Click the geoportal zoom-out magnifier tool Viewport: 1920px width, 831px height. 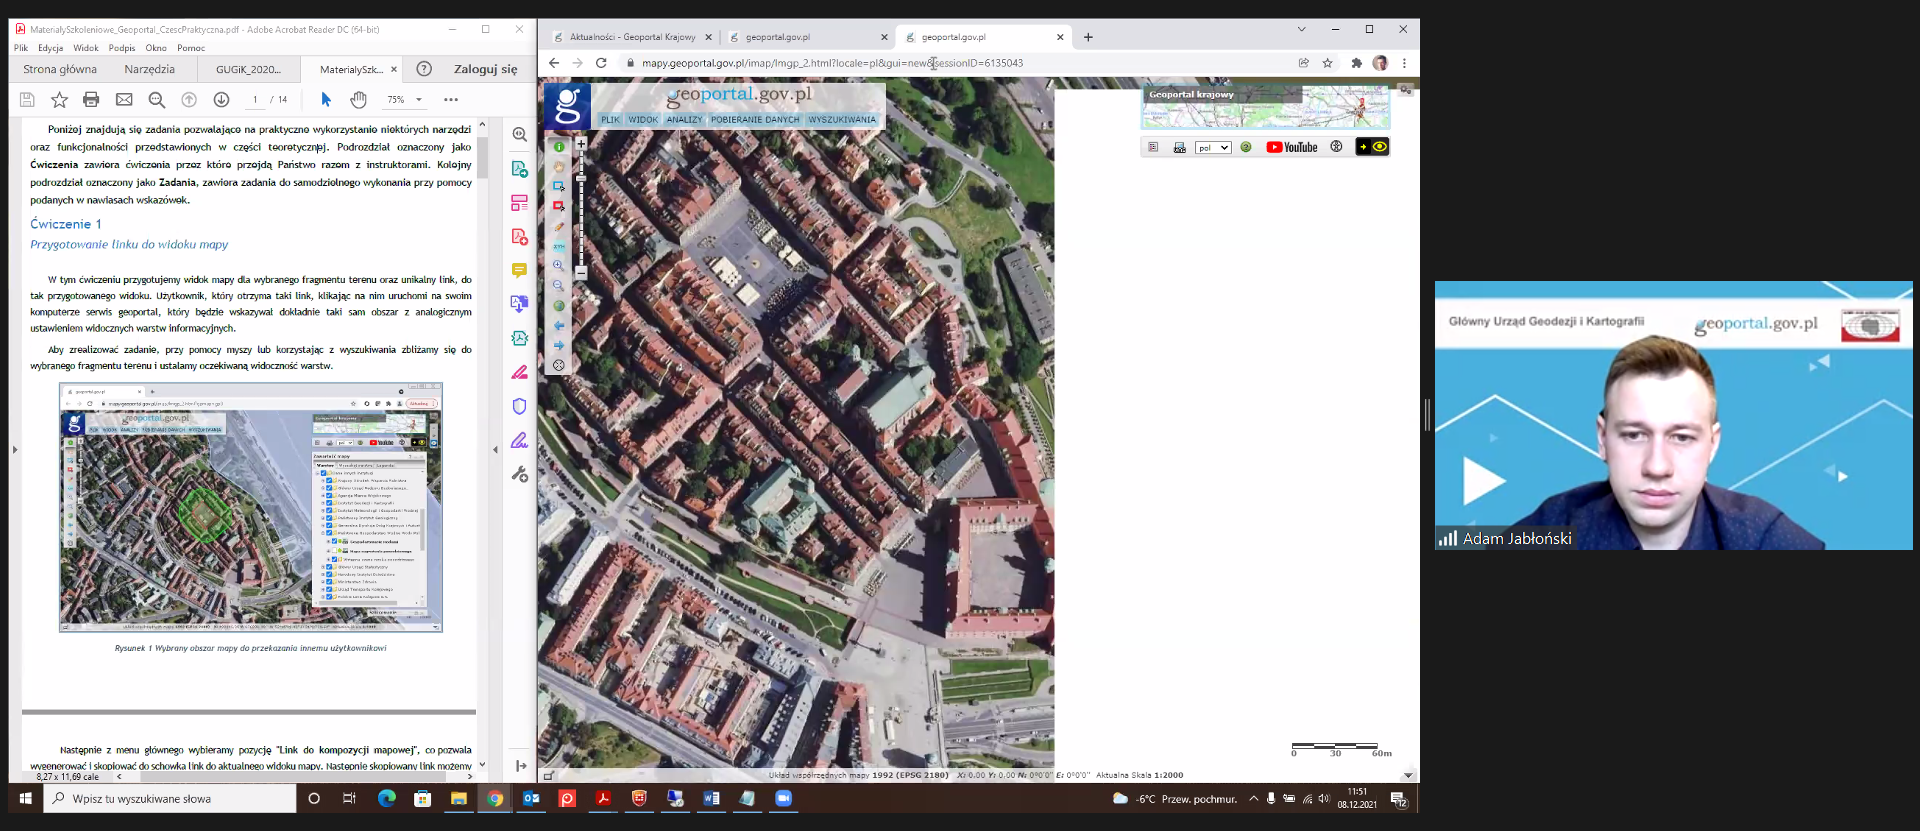(559, 286)
